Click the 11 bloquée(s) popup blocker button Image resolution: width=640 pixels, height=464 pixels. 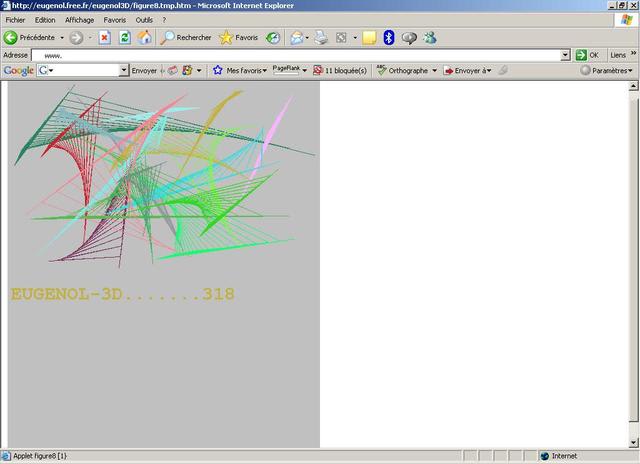tap(340, 71)
